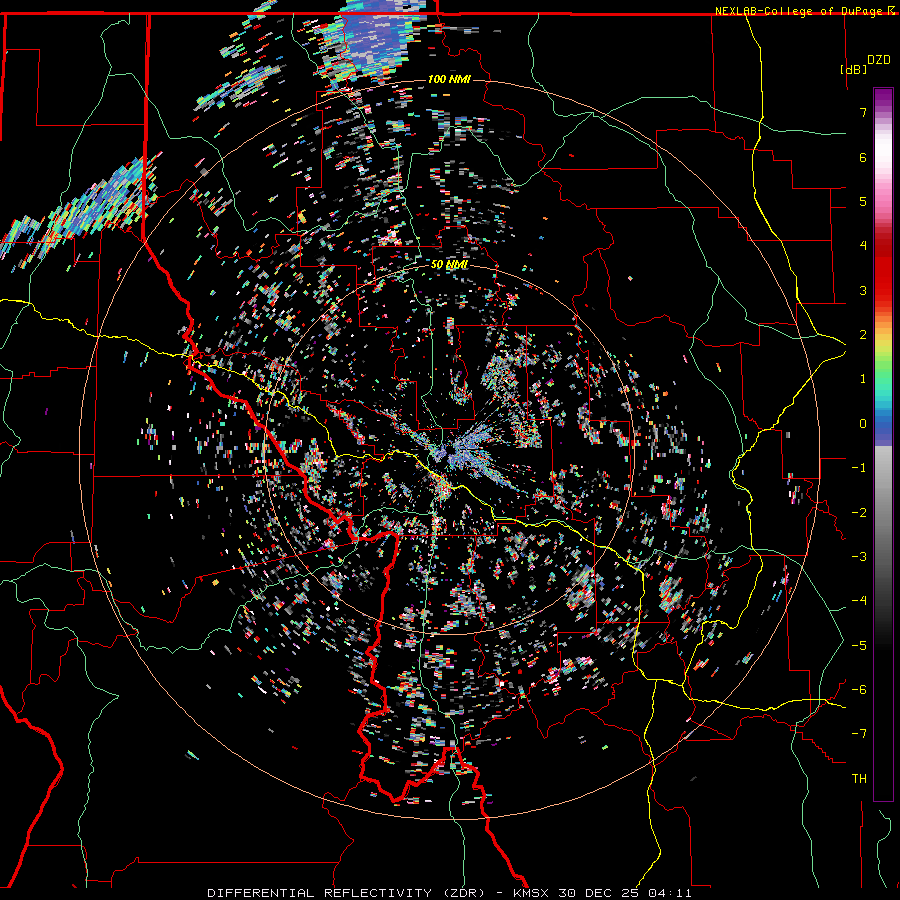Click the '-6' value on color scale

[x=859, y=690]
